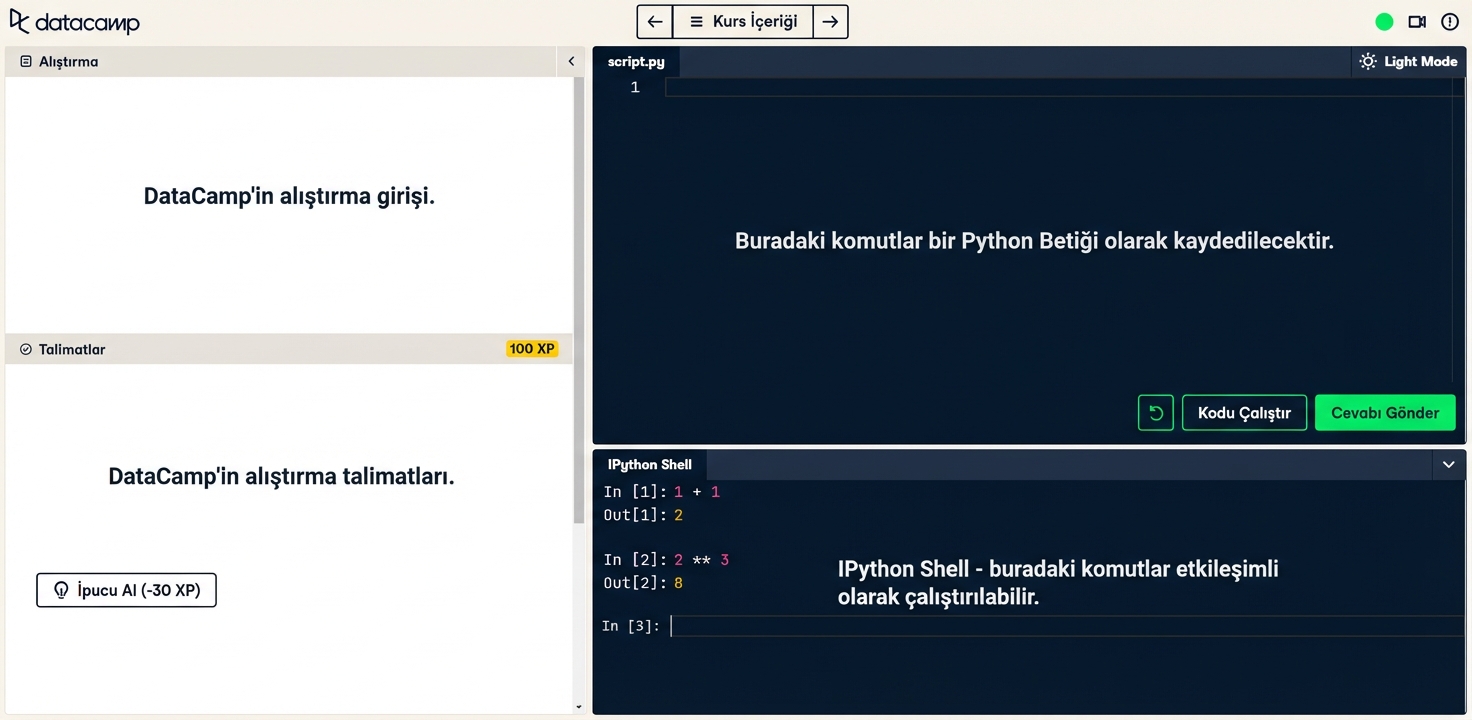Reset the code with circular arrow icon
The height and width of the screenshot is (720, 1472).
(x=1155, y=412)
